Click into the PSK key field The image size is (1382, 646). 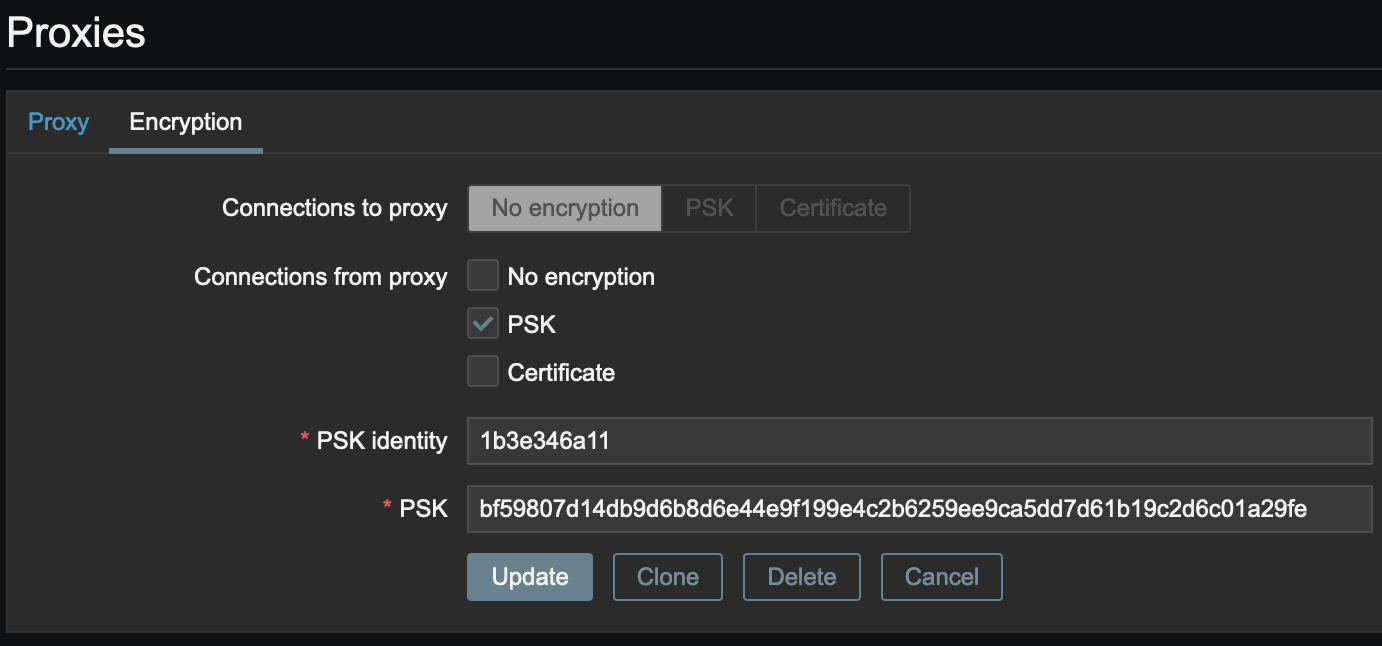pyautogui.click(x=919, y=510)
